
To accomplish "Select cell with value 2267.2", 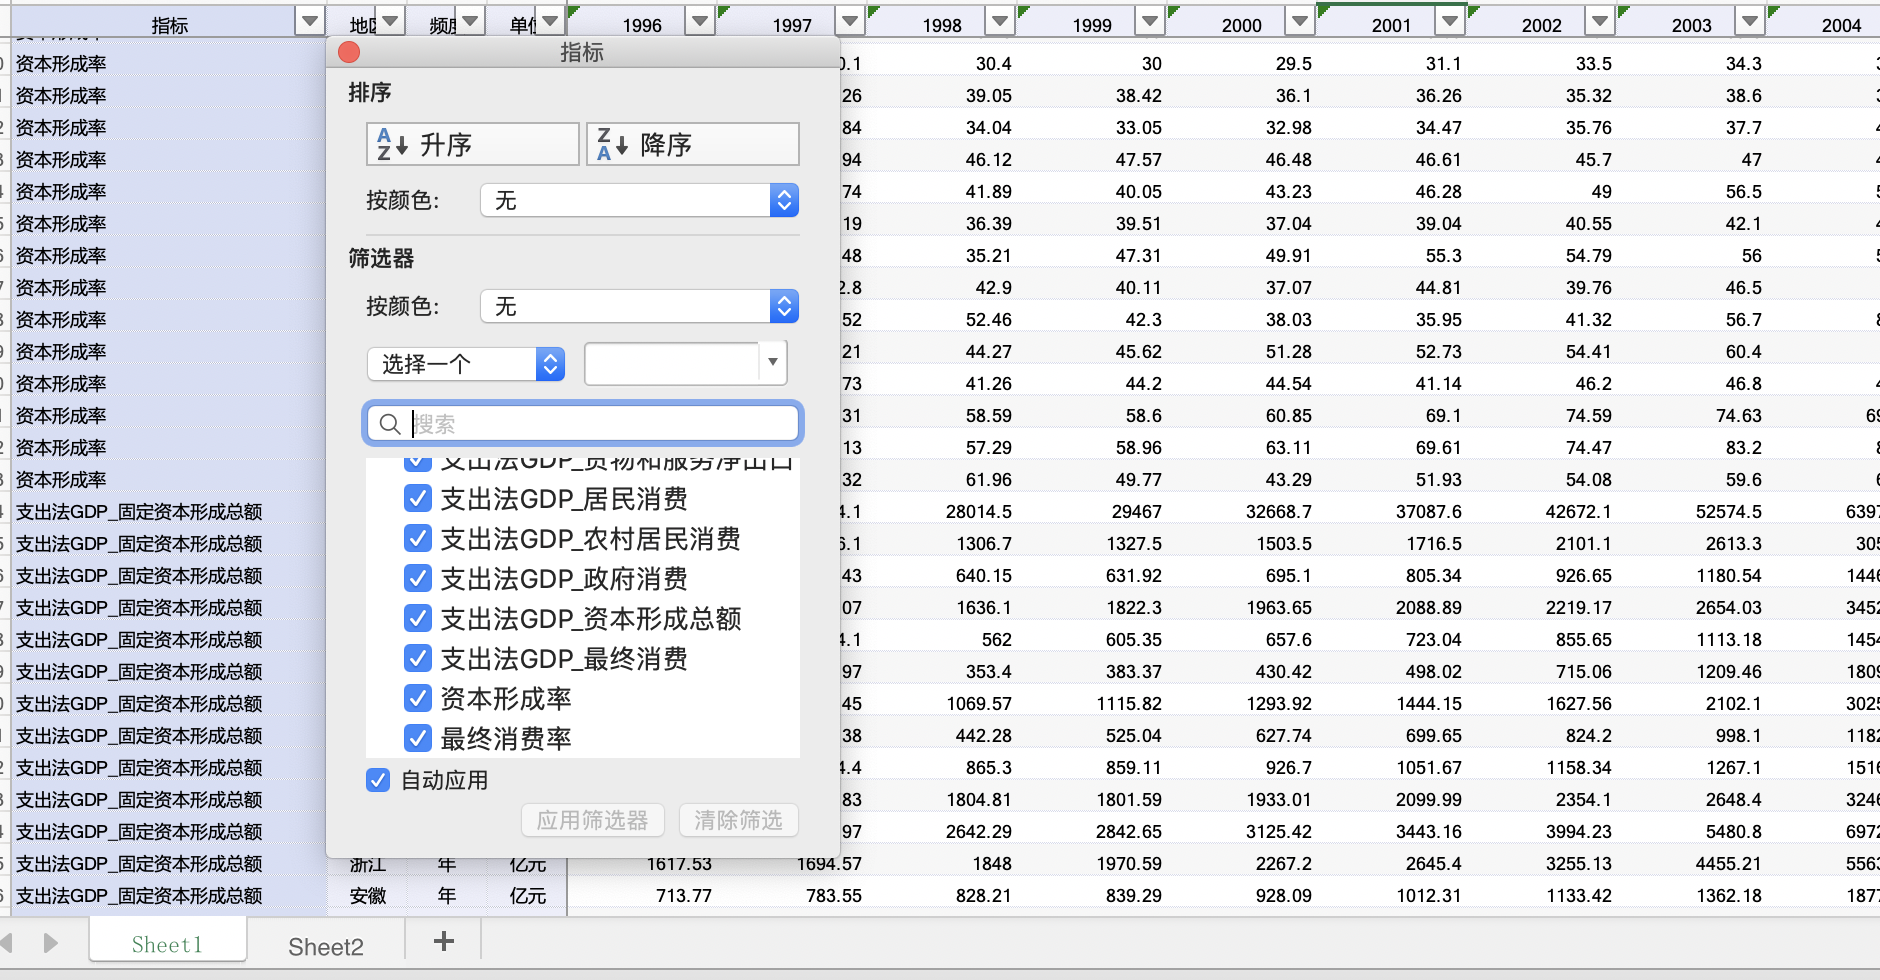I will pos(1284,864).
